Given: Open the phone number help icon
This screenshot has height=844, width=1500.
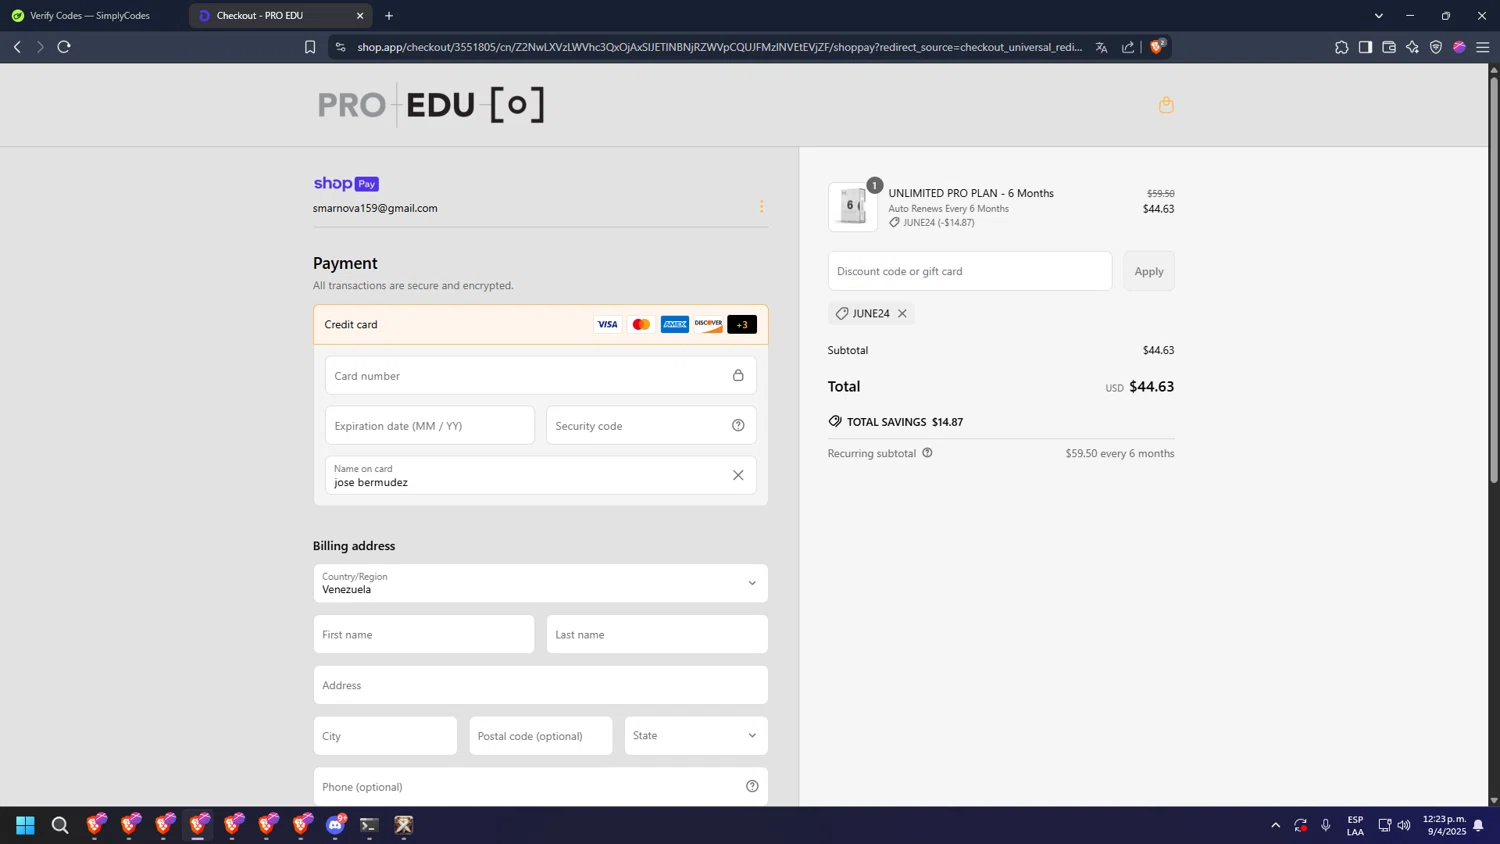Looking at the screenshot, I should [x=752, y=787].
